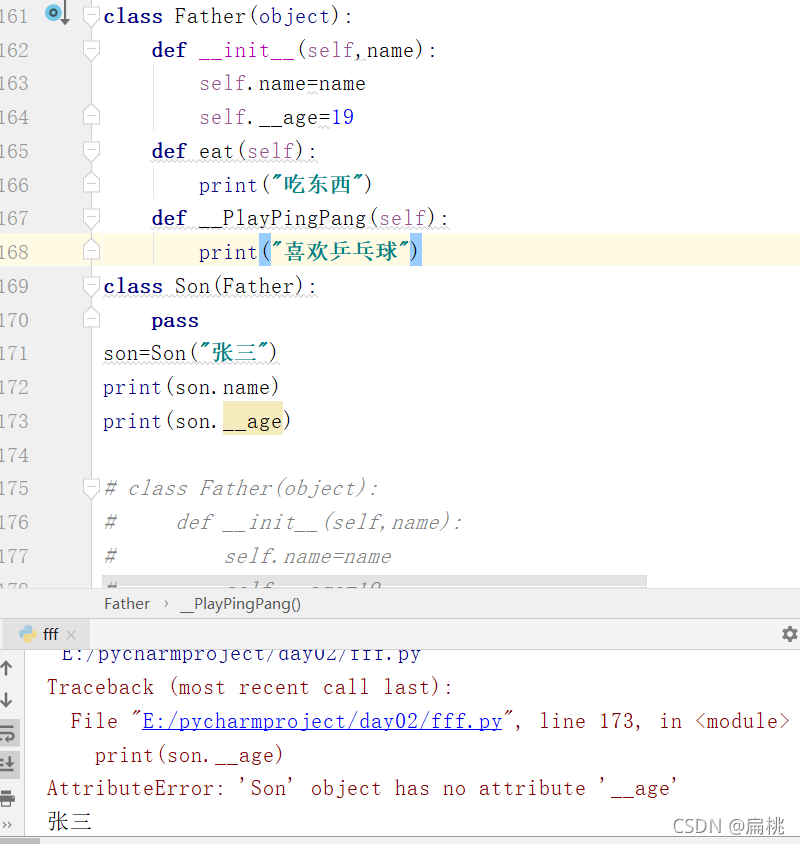Collapse the class Father code block
The image size is (800, 844).
[x=91, y=16]
